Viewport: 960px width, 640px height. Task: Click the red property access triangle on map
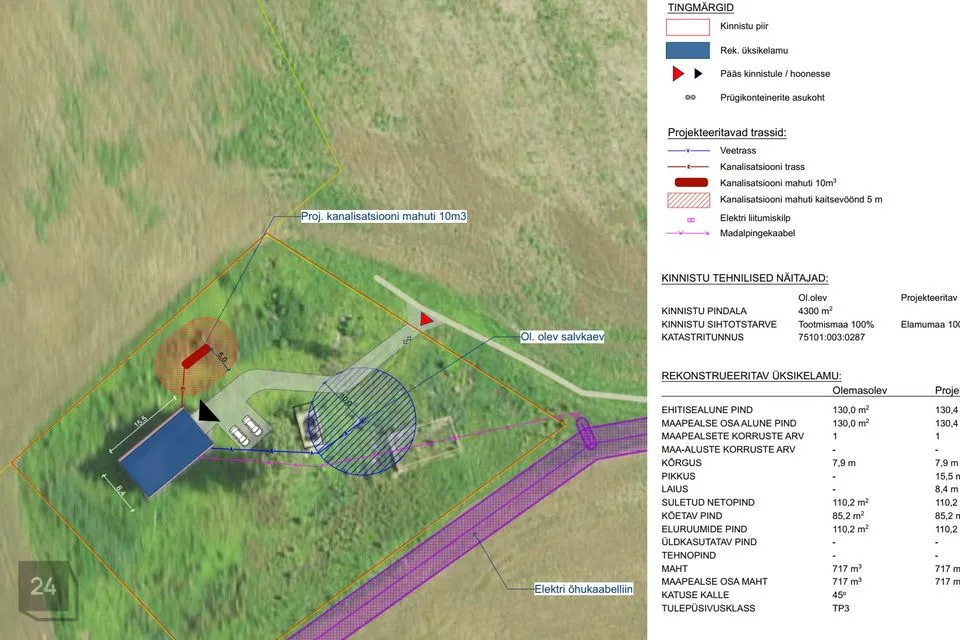point(426,318)
